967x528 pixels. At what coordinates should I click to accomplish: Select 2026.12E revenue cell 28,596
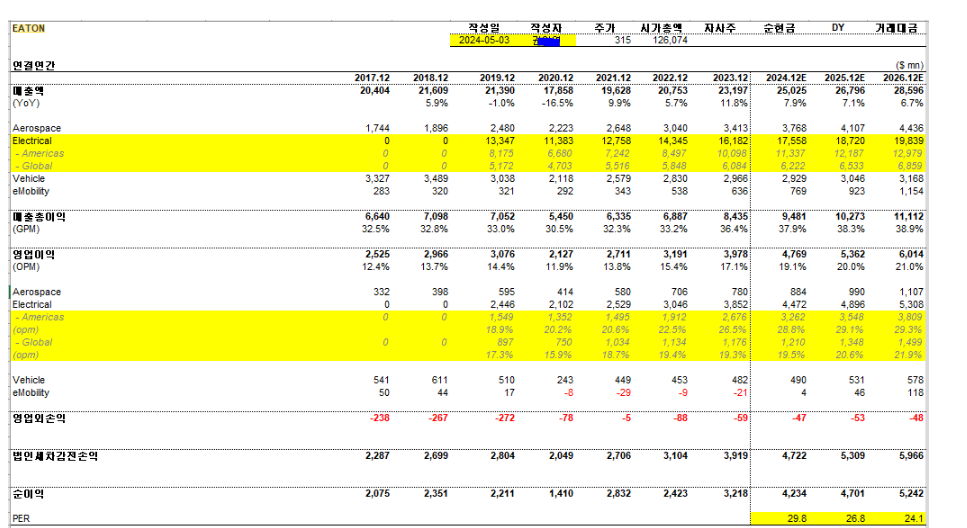[908, 91]
